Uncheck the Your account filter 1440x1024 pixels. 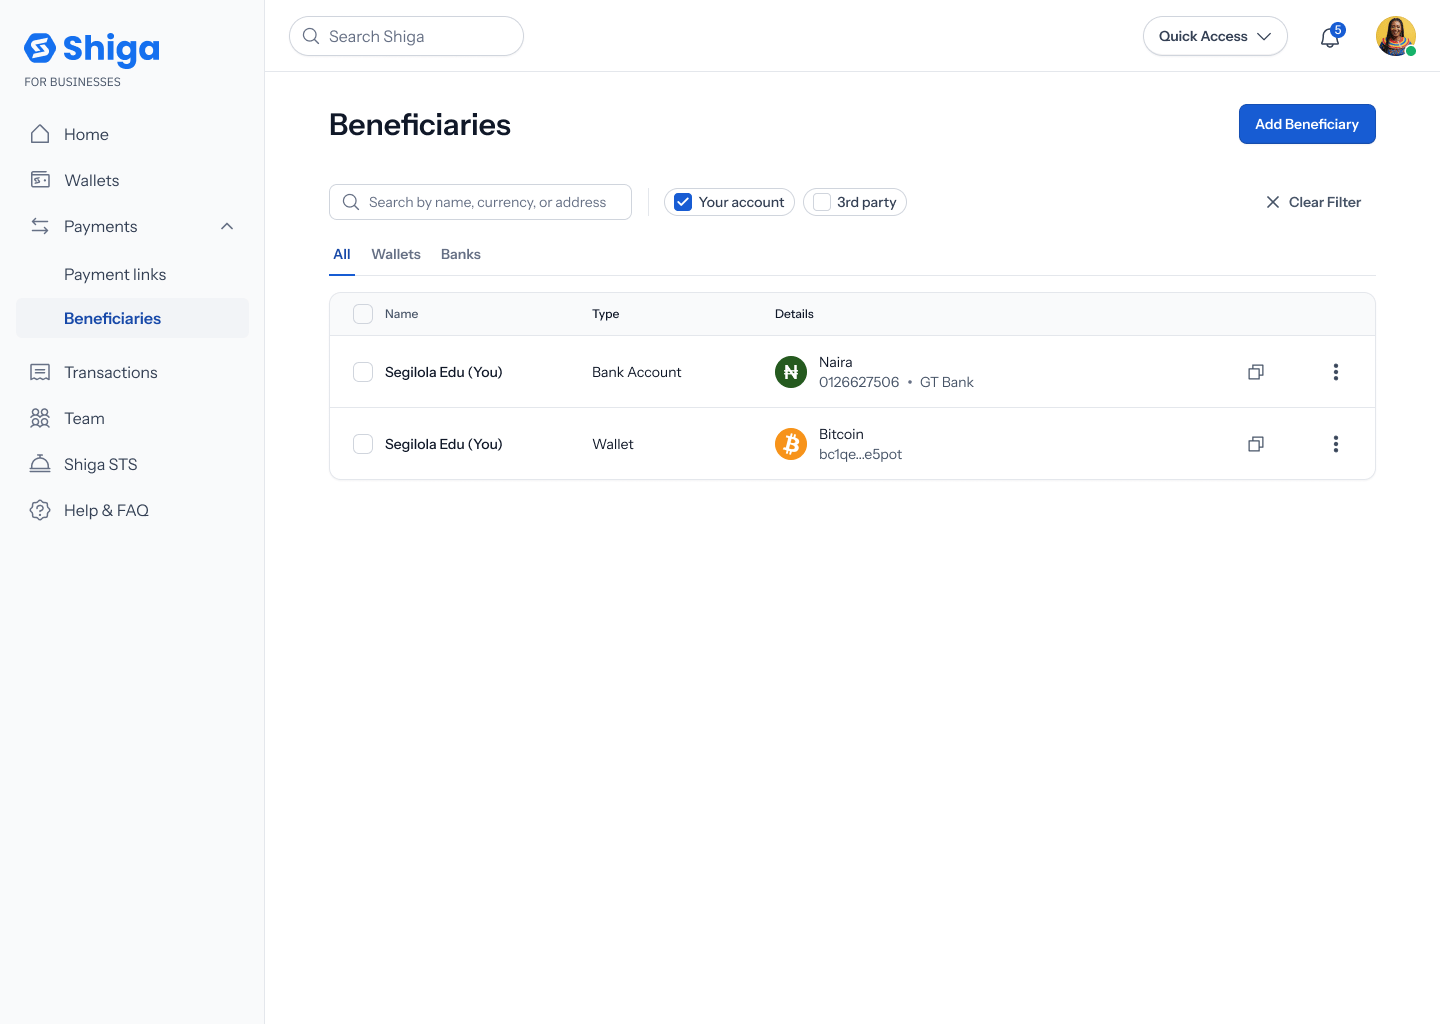tap(683, 202)
